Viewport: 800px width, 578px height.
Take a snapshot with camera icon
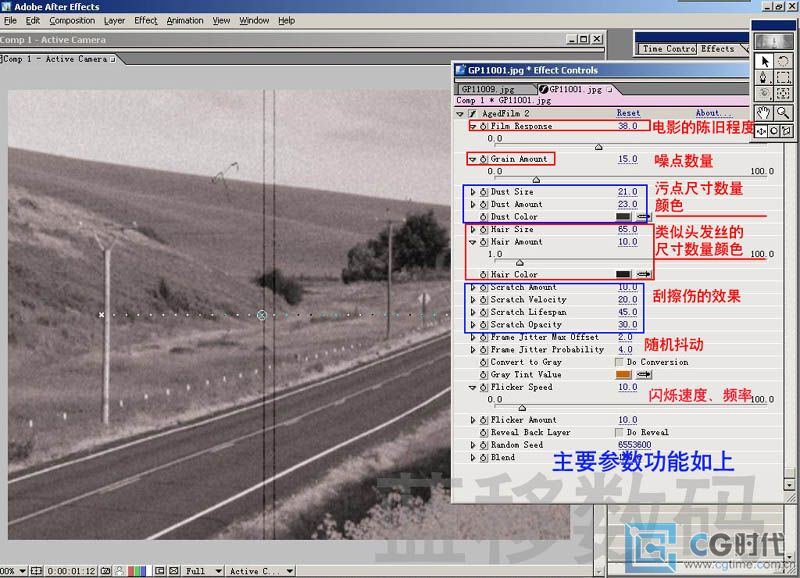coord(106,571)
